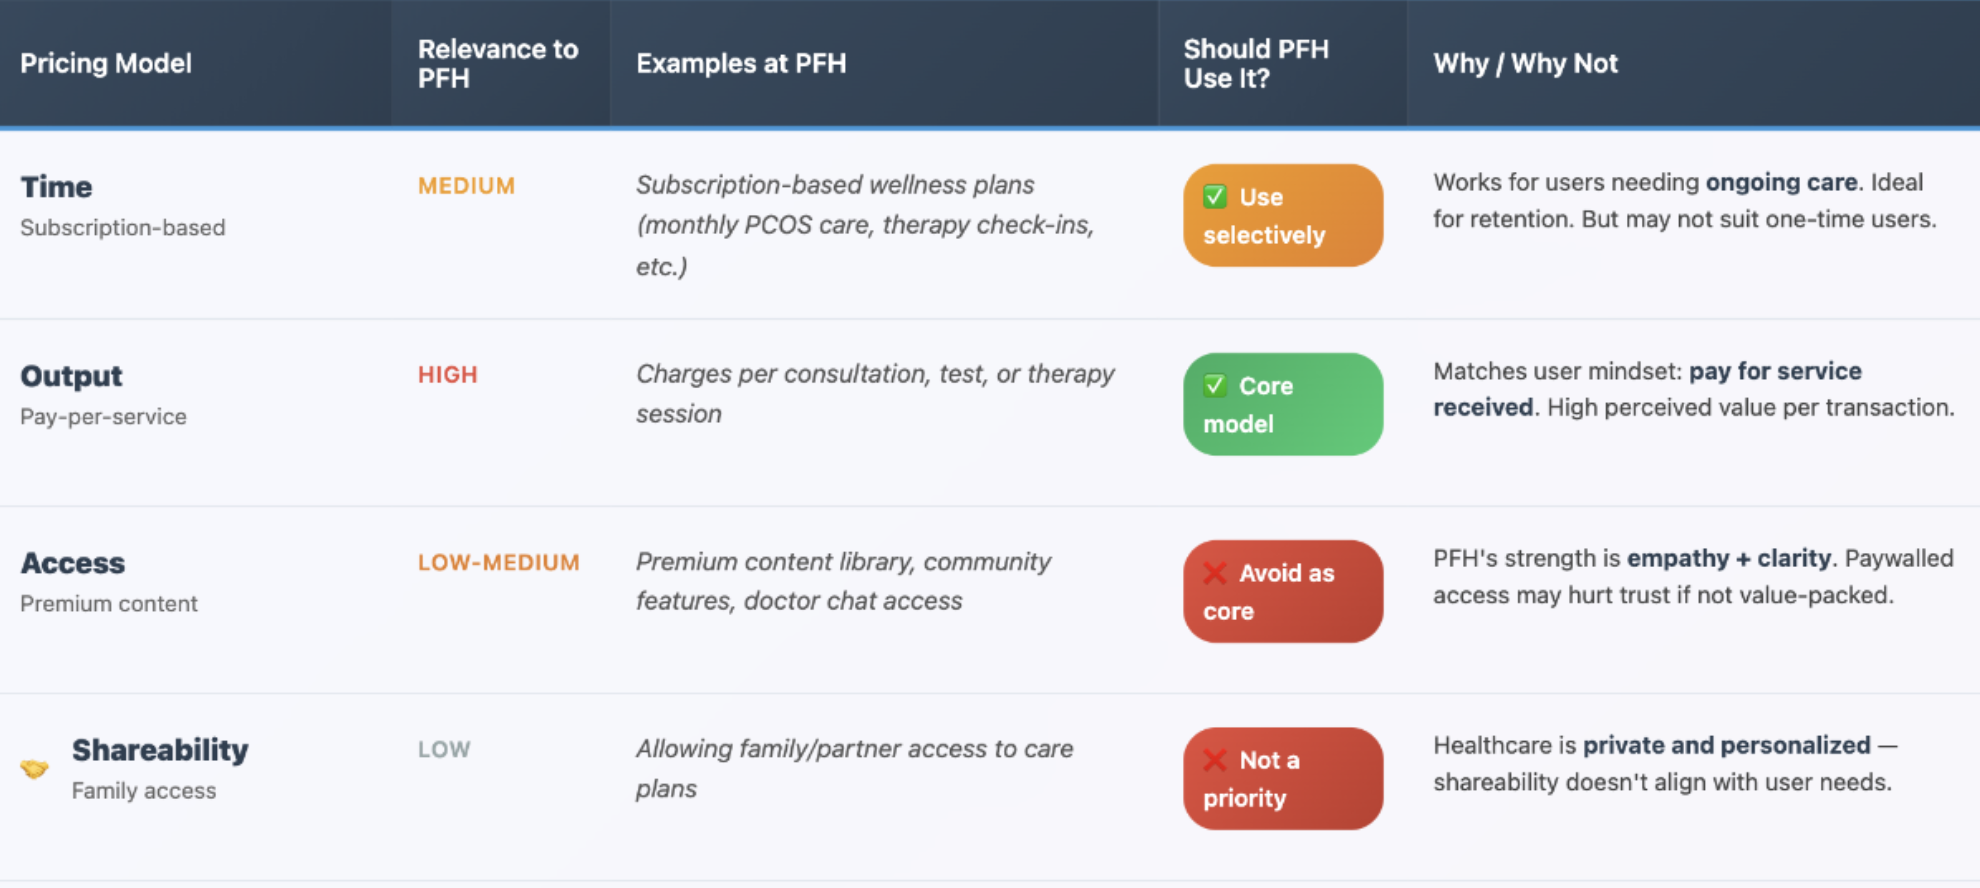Screen dimensions: 1980x888
Task: Click the green checkmark in Core model badge
Action: pyautogui.click(x=1215, y=386)
